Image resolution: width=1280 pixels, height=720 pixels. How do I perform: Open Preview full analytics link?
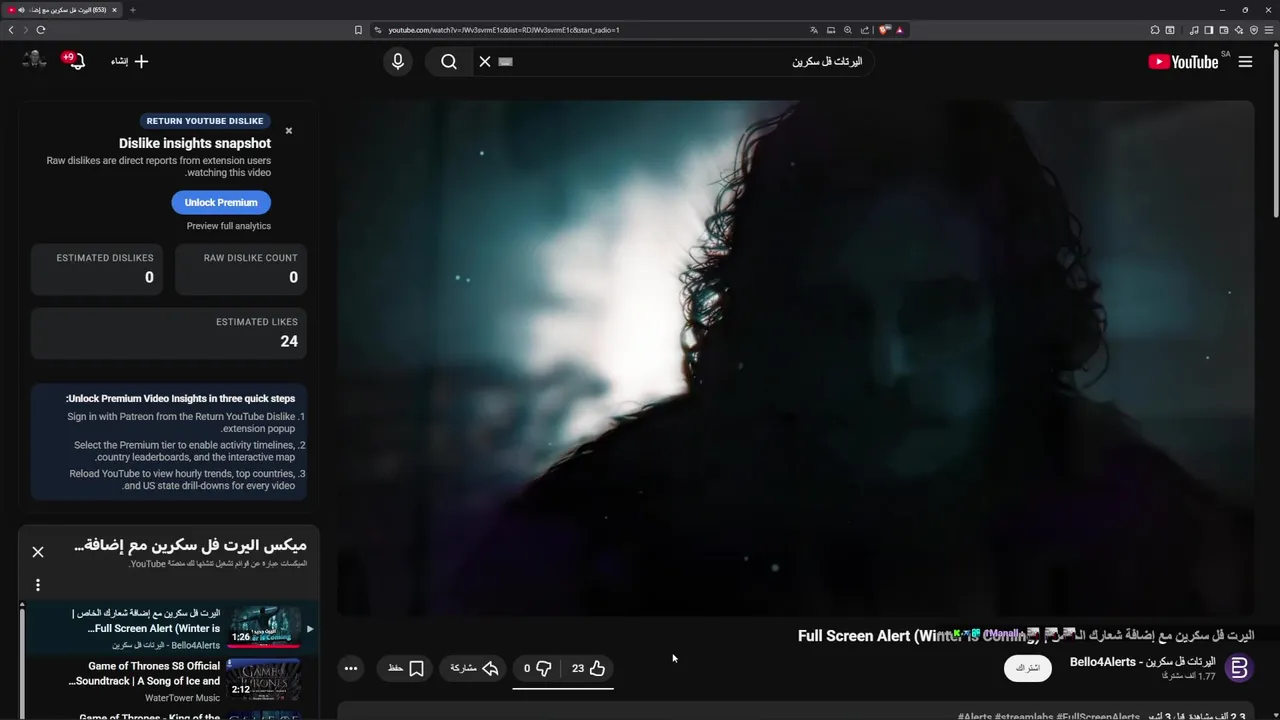[x=229, y=226]
